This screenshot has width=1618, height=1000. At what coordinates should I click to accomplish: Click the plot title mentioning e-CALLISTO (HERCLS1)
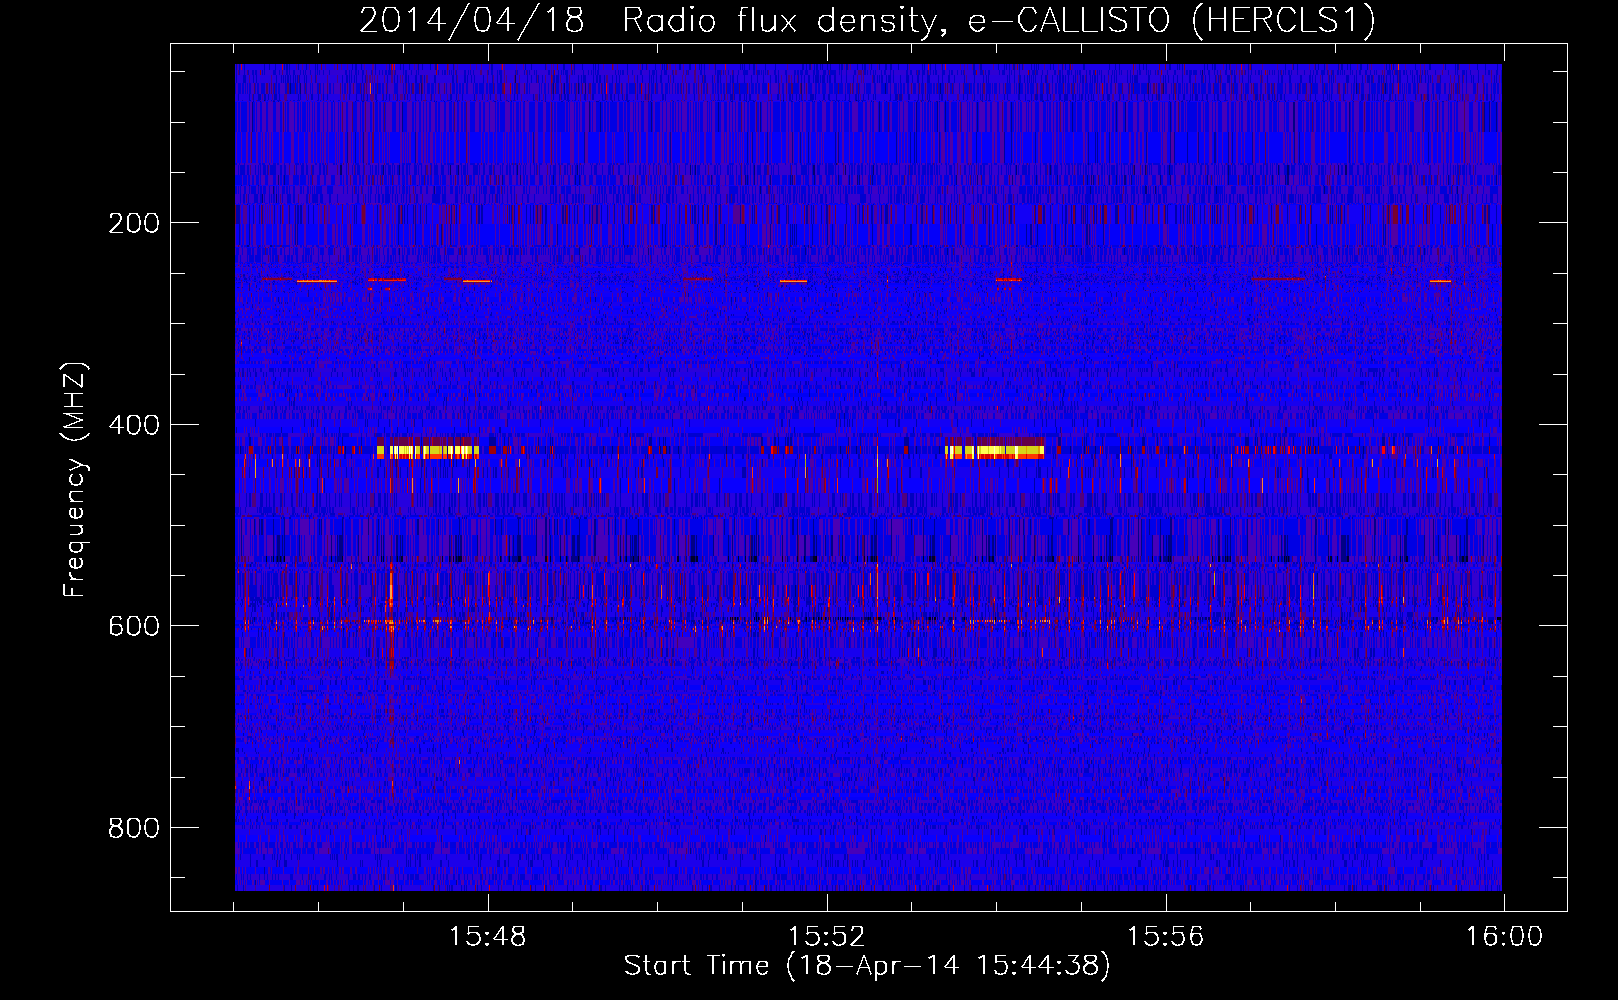(x=867, y=19)
